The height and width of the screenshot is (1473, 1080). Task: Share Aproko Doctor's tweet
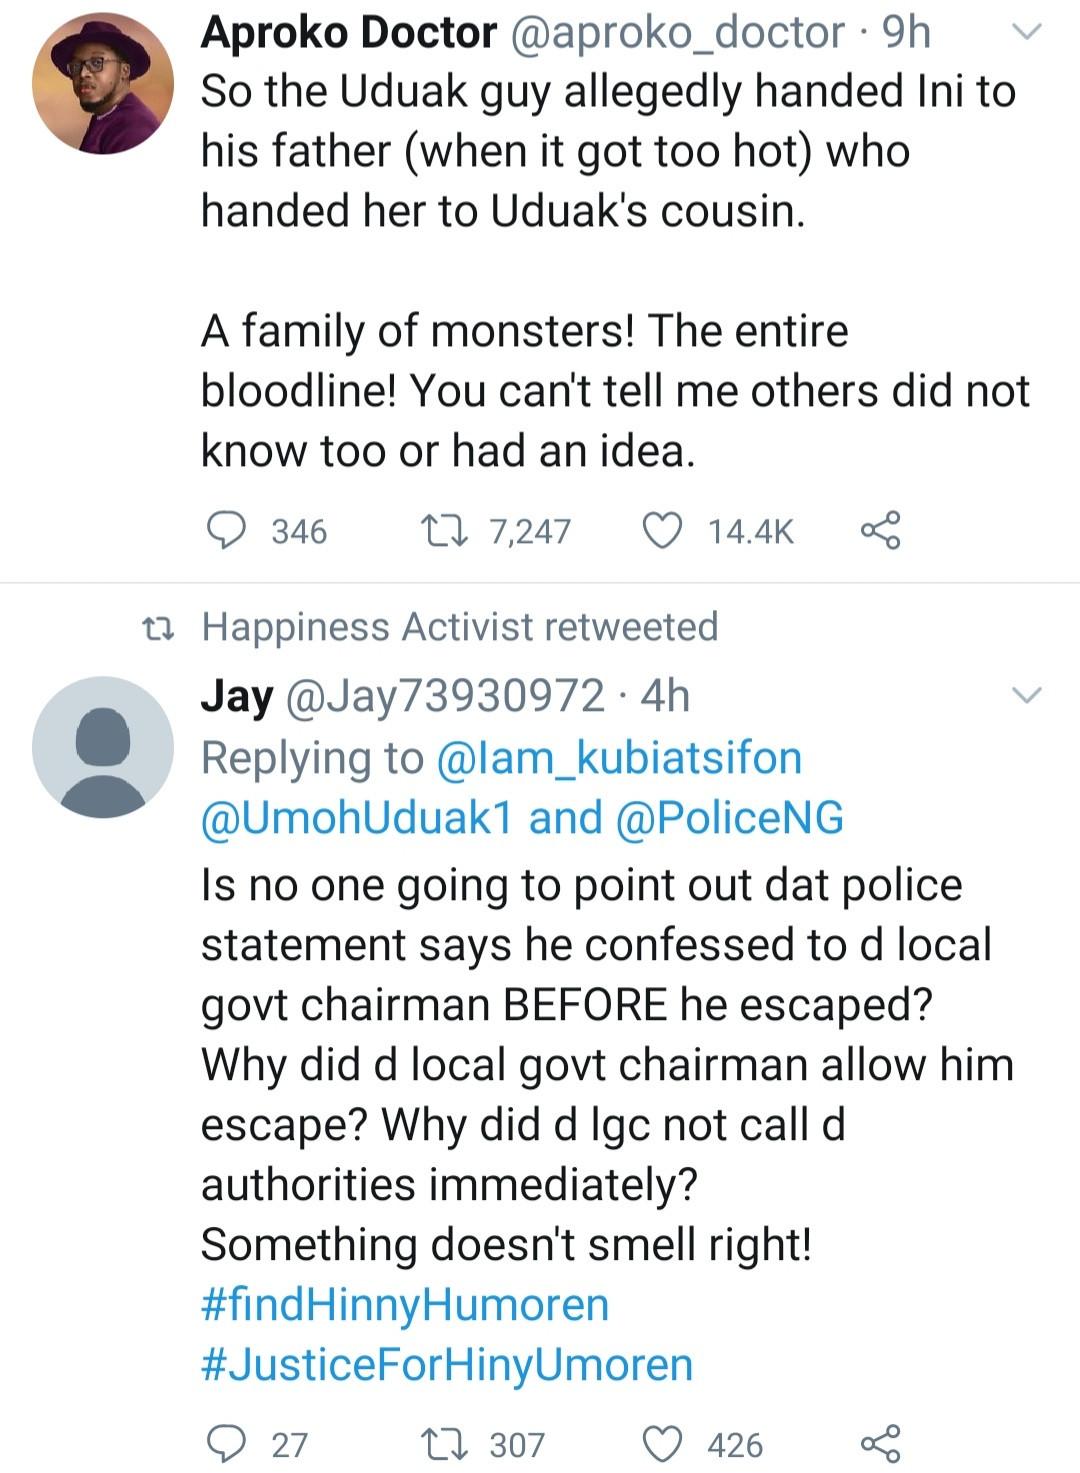(x=881, y=530)
